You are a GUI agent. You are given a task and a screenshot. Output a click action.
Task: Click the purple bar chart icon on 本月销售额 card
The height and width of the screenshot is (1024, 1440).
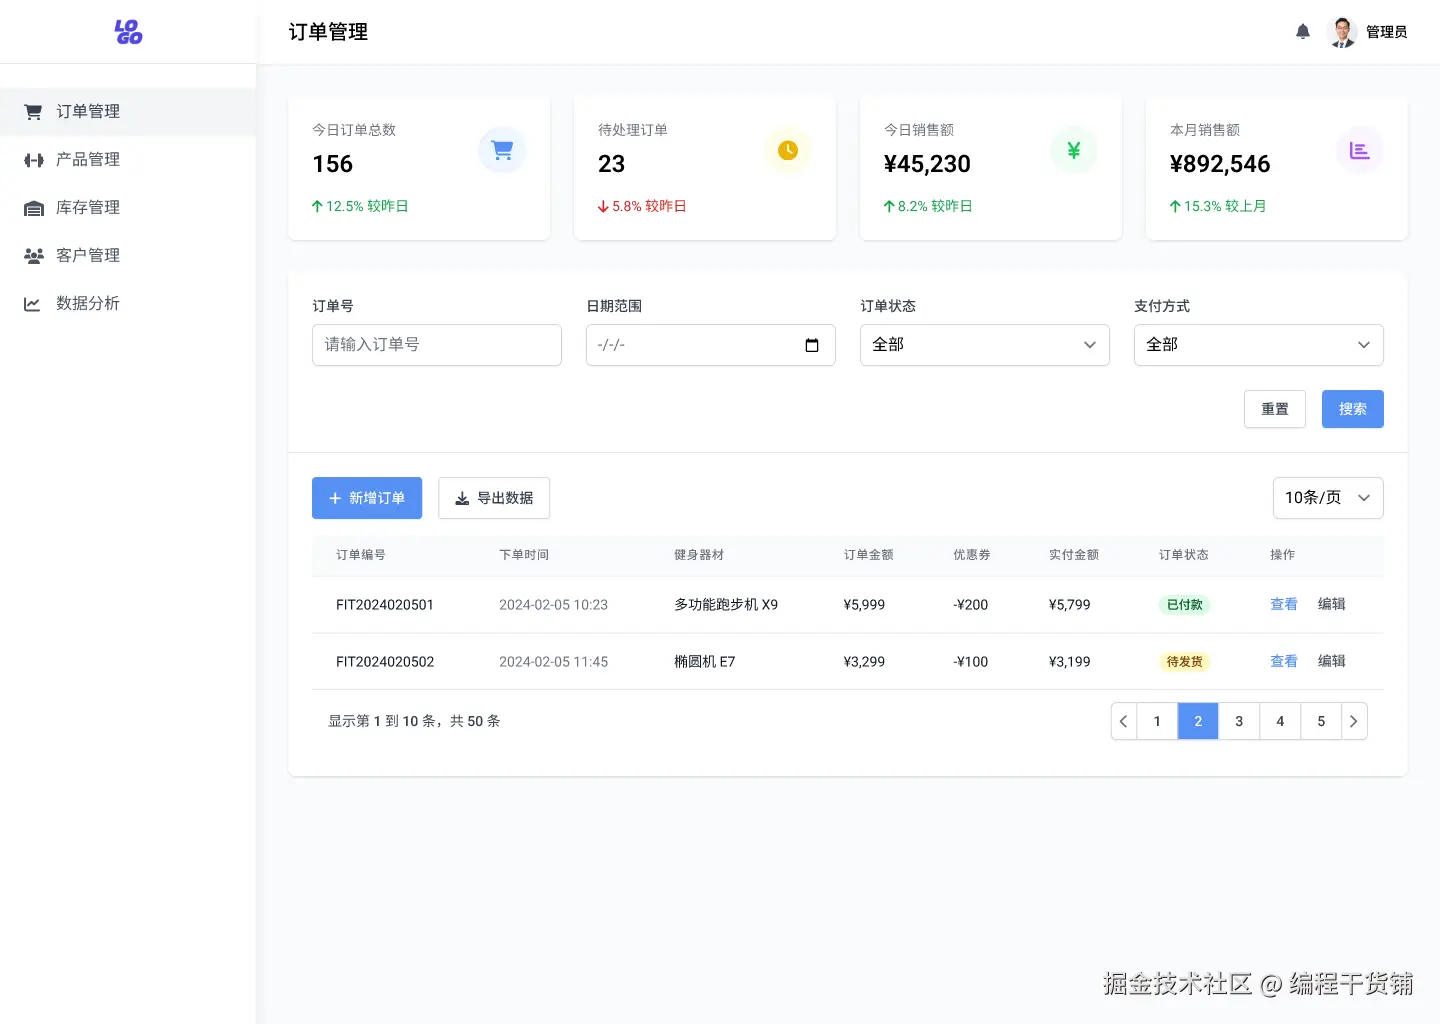tap(1360, 150)
